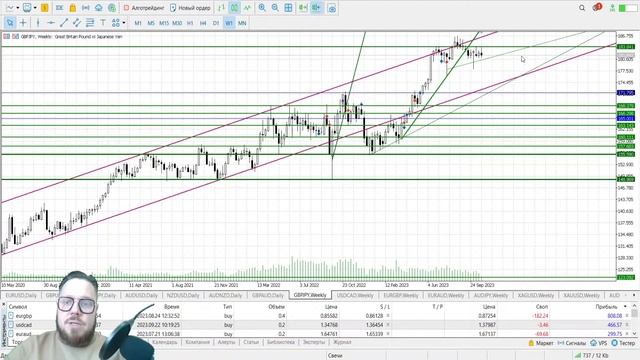Select the MN monthly timeframe
This screenshot has height=360, width=640.
pos(242,23)
